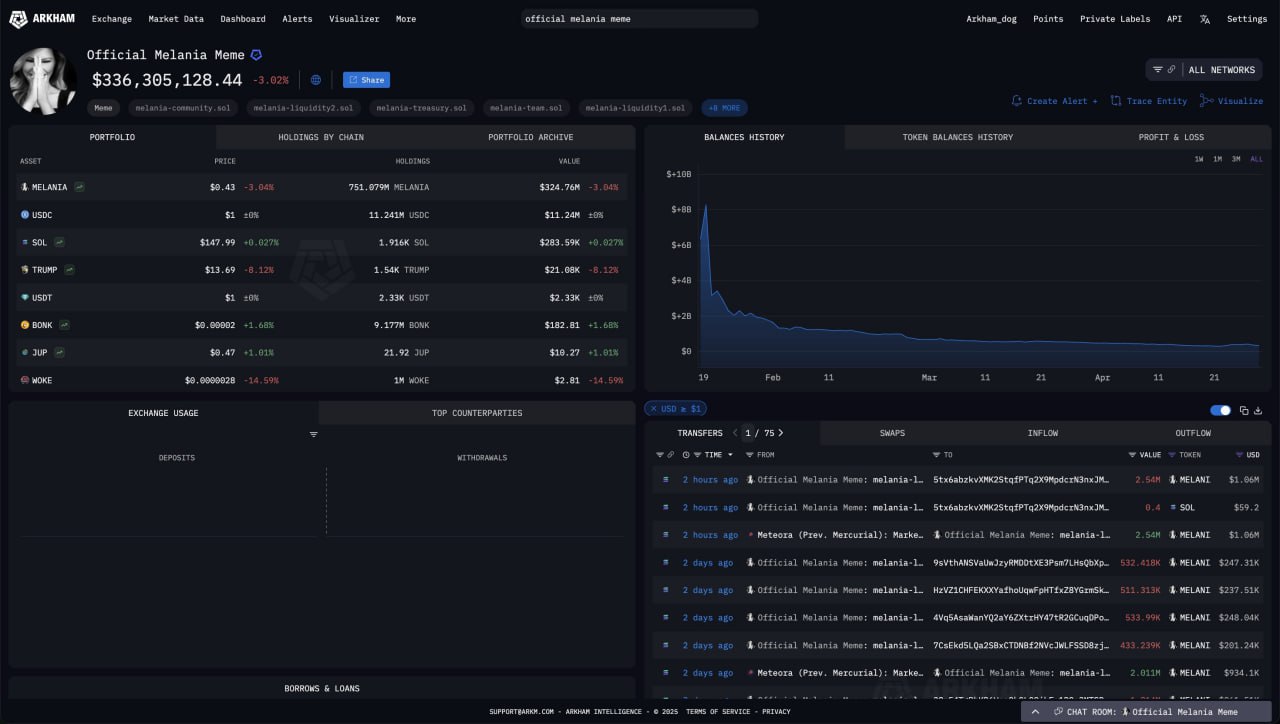
Task: Switch to Inflow tab
Action: coord(1043,433)
